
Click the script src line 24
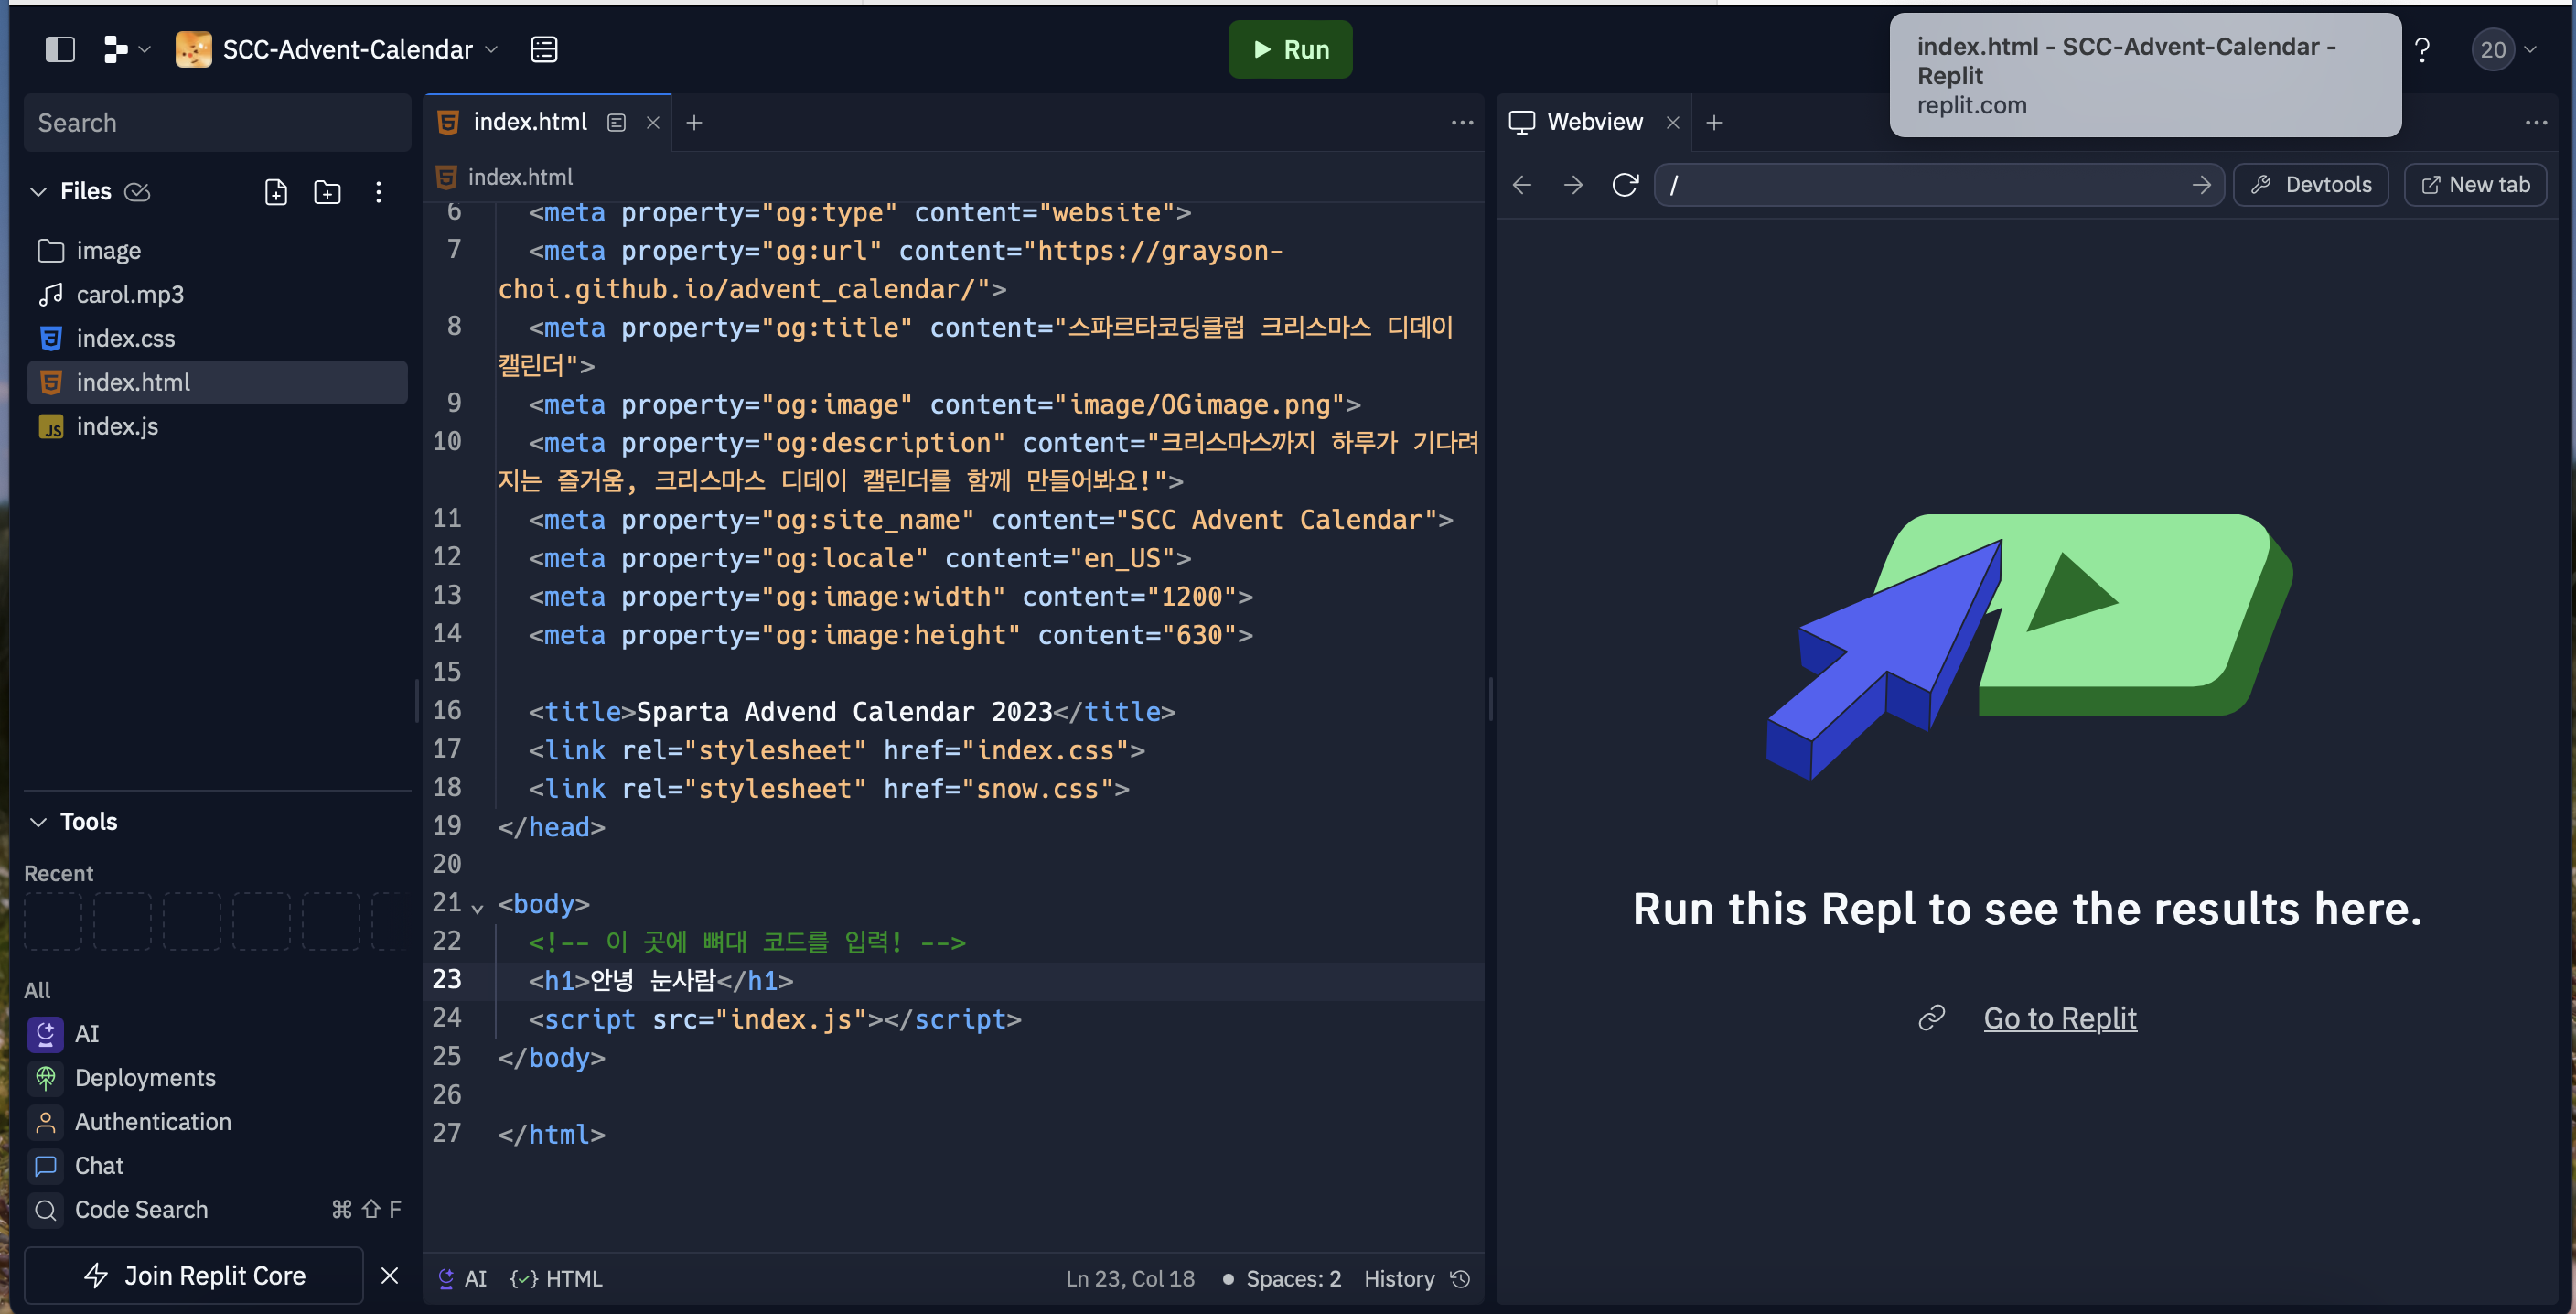pos(775,1019)
